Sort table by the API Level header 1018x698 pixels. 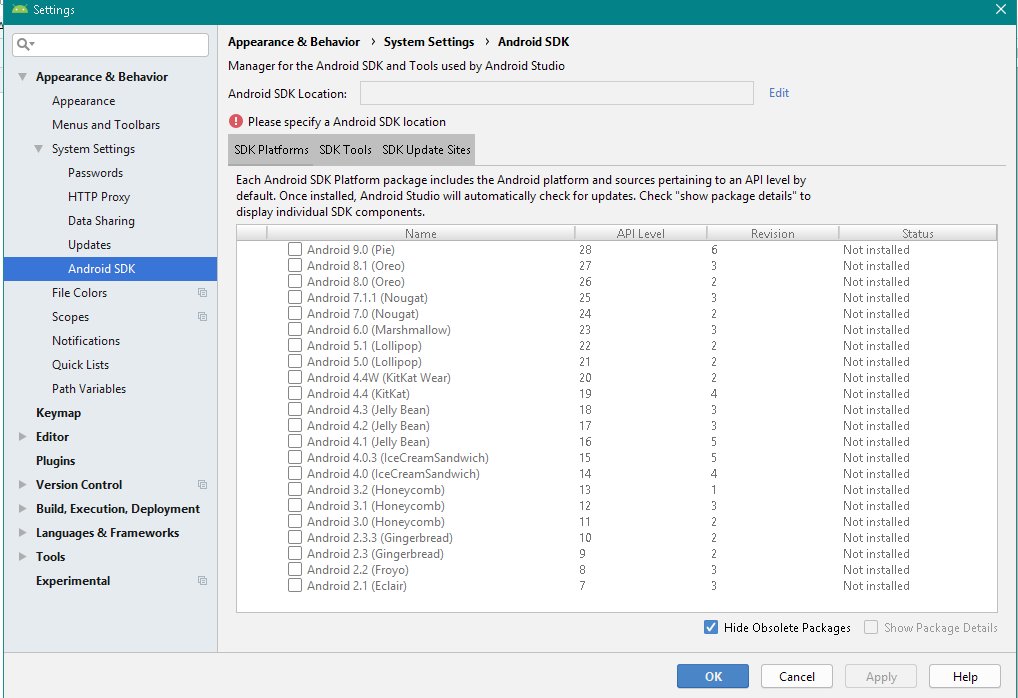640,233
